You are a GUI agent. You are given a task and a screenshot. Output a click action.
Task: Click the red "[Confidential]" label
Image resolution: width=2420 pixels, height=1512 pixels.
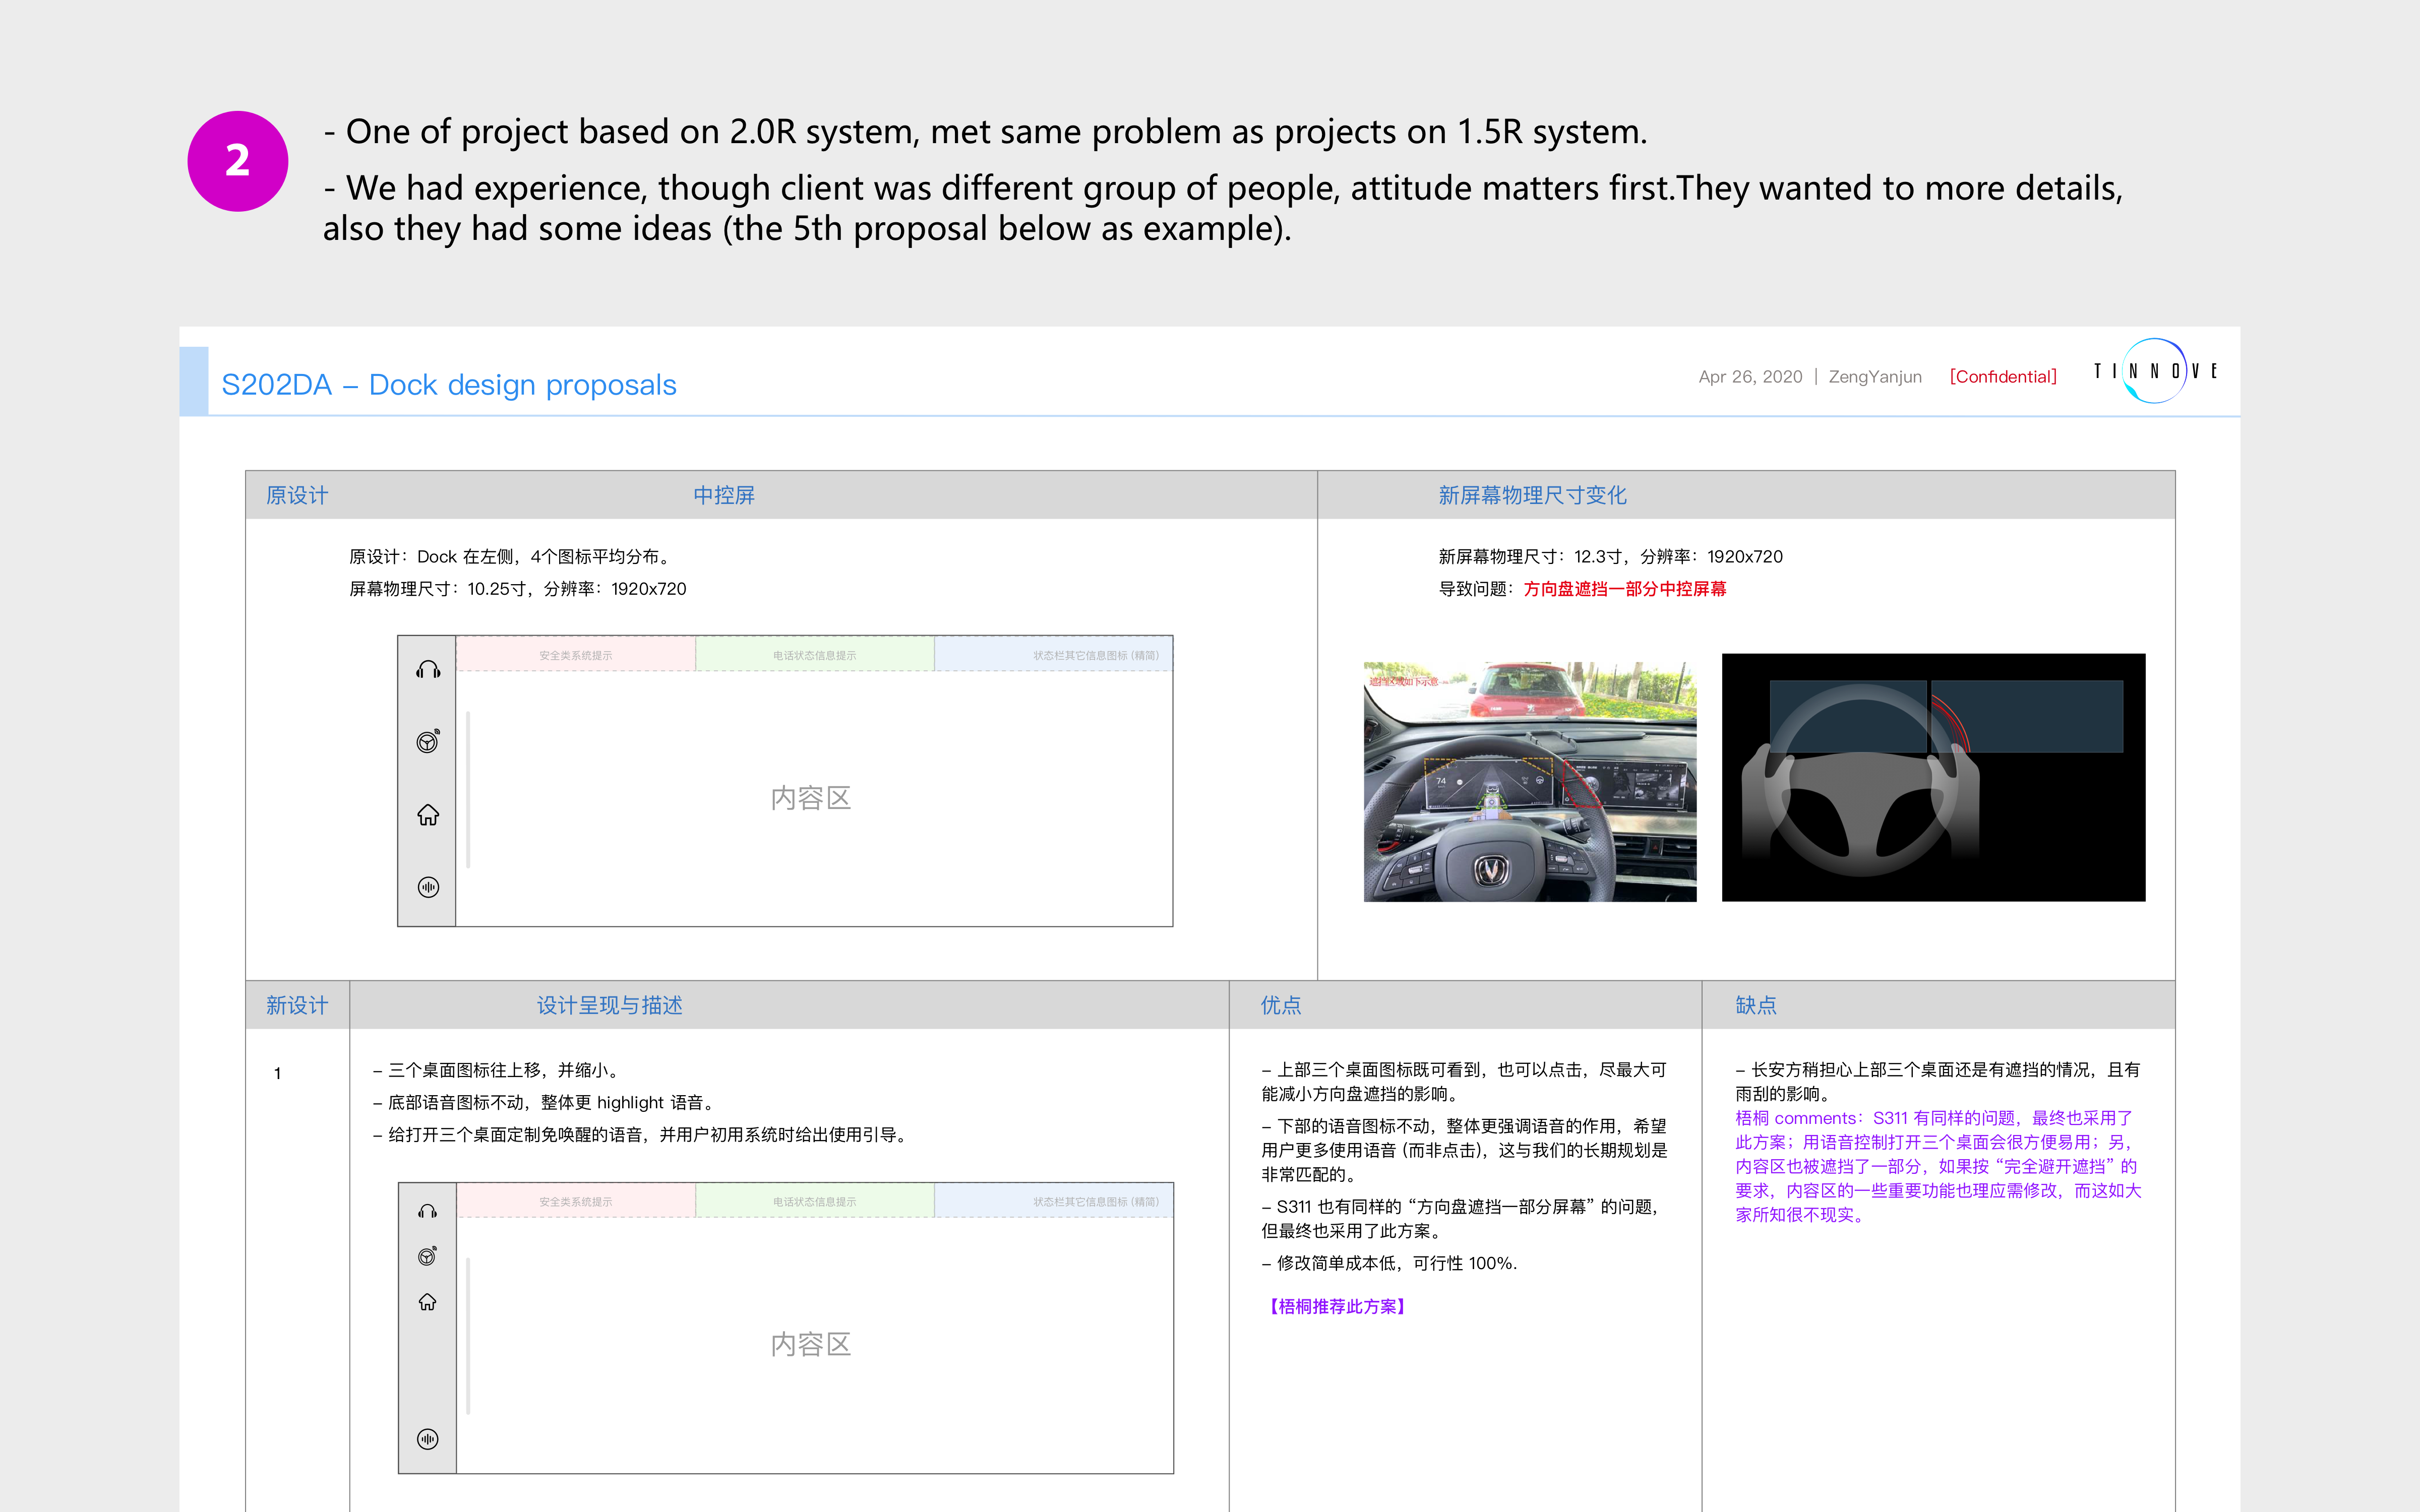[2003, 377]
